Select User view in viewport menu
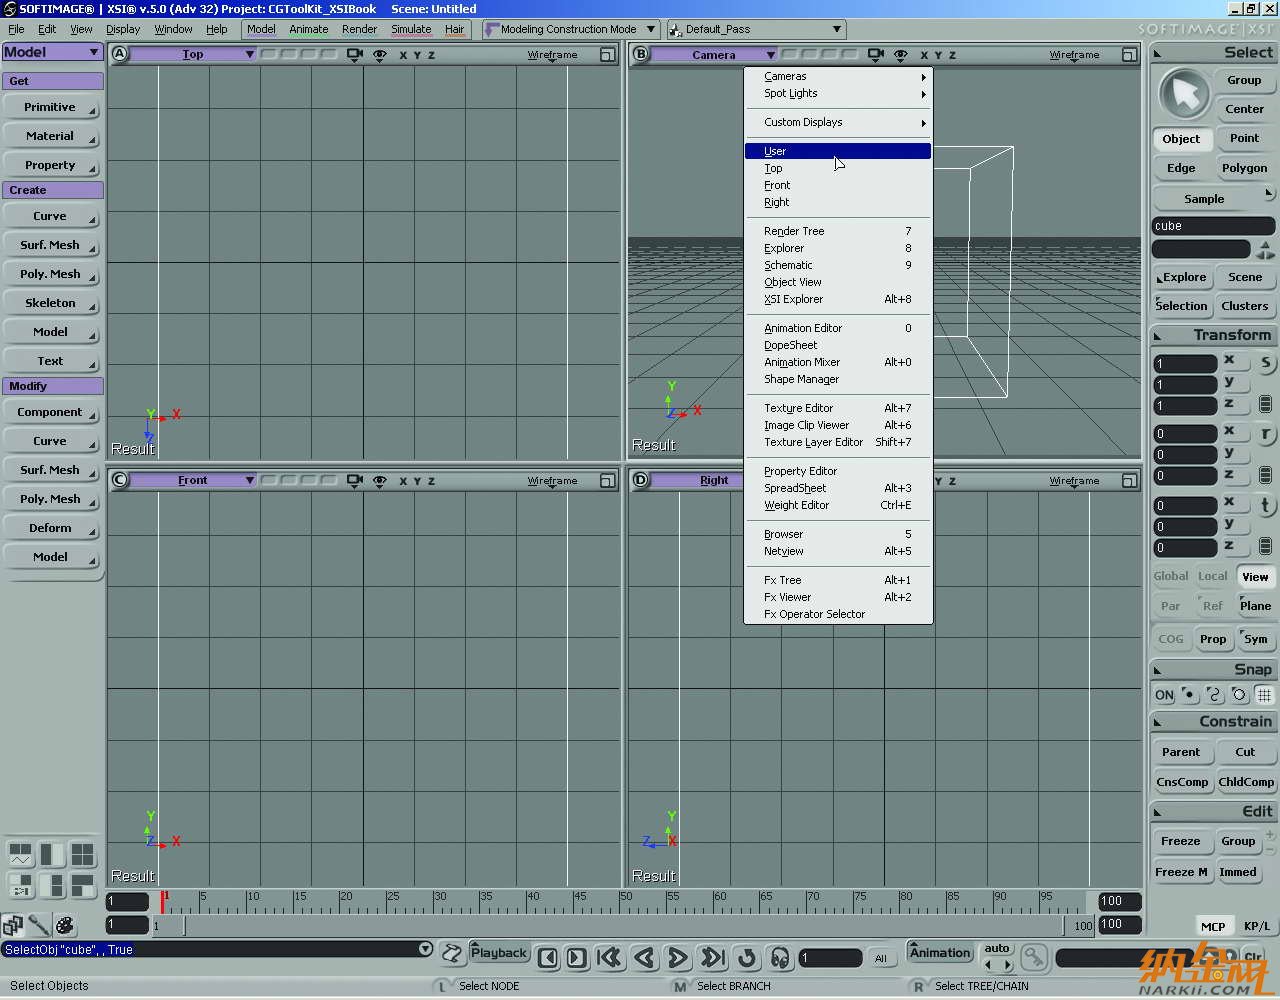The image size is (1280, 1000). coord(838,151)
